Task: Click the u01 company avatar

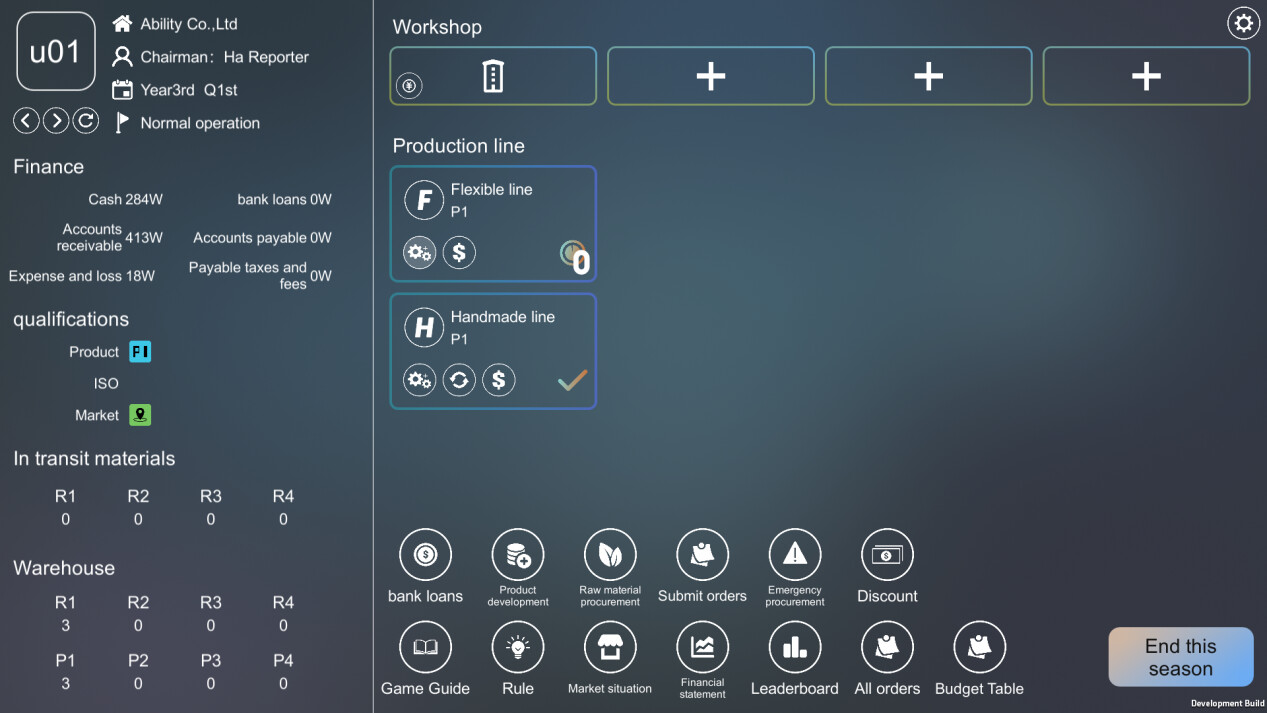Action: [55, 50]
